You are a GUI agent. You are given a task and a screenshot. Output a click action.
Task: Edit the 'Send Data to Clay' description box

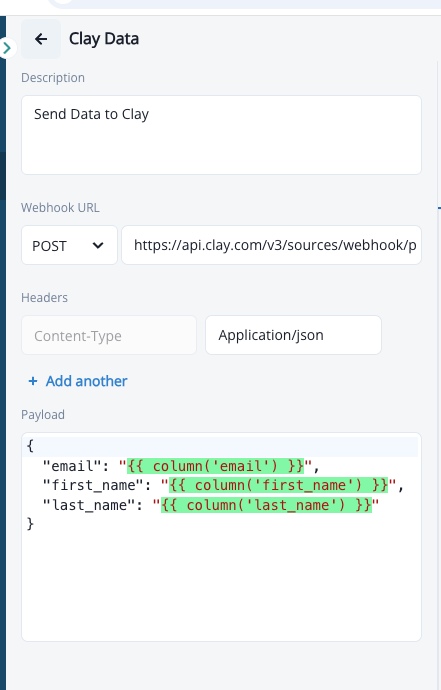(x=221, y=135)
